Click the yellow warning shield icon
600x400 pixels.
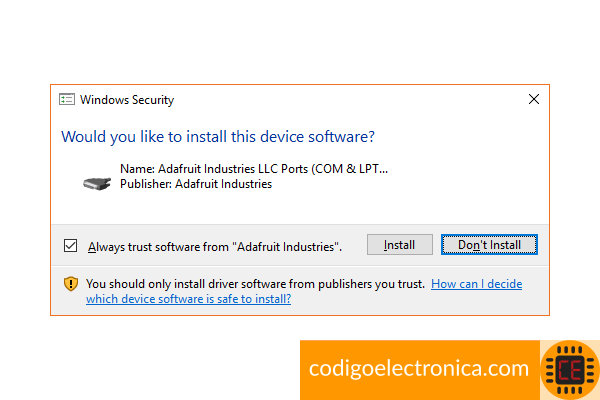(71, 284)
